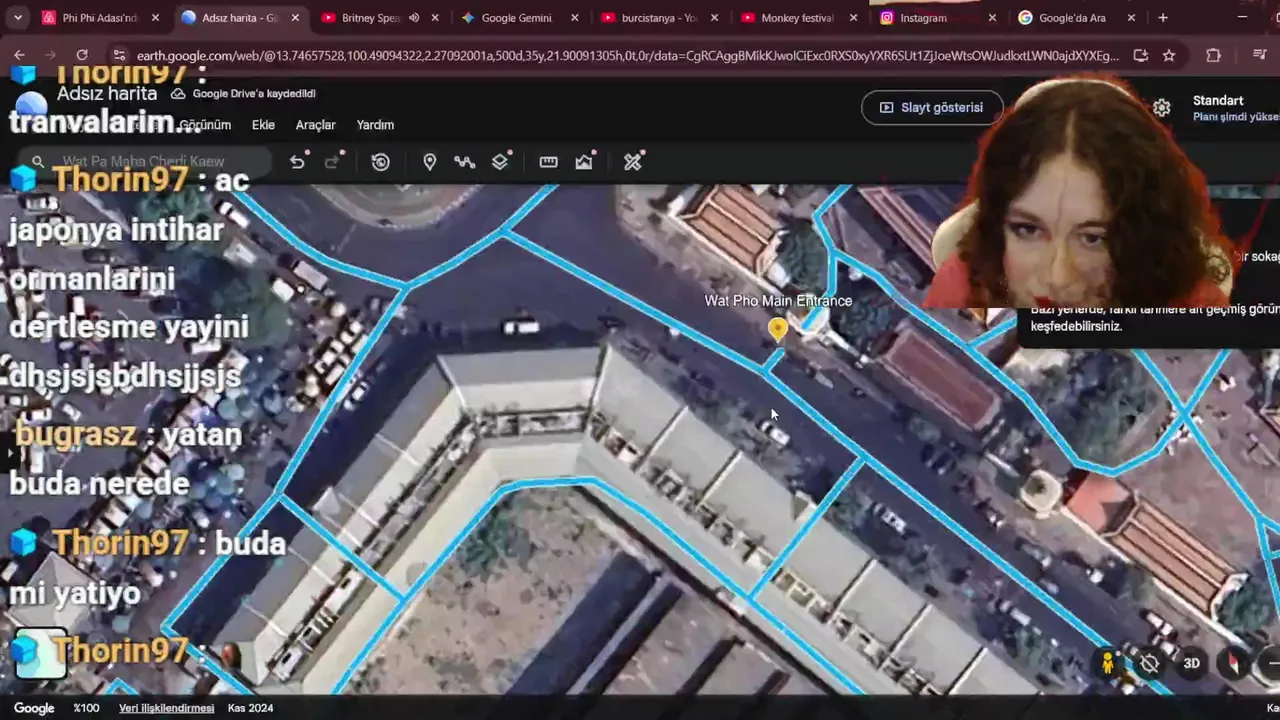This screenshot has width=1280, height=720.
Task: Click the Kas 2024 imagery date
Action: click(250, 708)
